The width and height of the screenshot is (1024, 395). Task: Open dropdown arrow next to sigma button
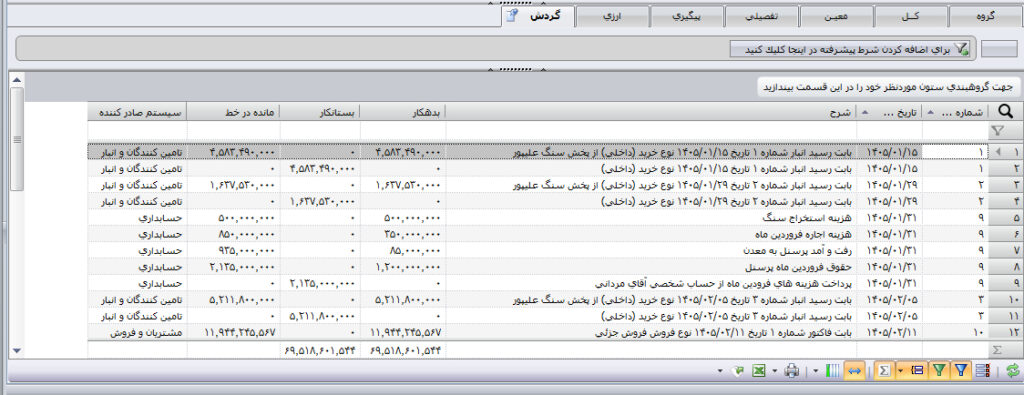(901, 371)
